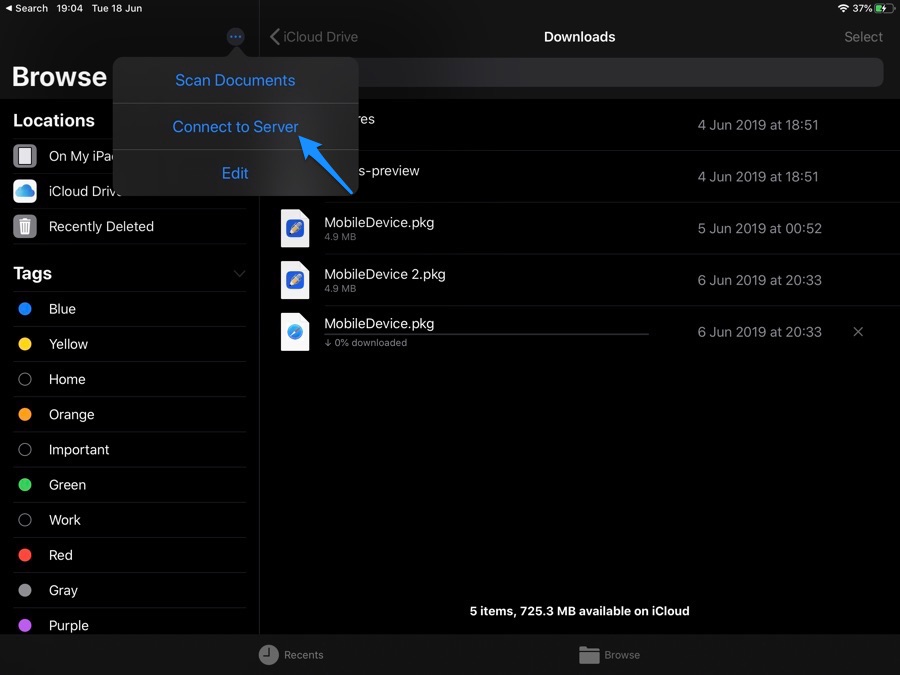Select the Yellow tag color dot

click(25, 344)
